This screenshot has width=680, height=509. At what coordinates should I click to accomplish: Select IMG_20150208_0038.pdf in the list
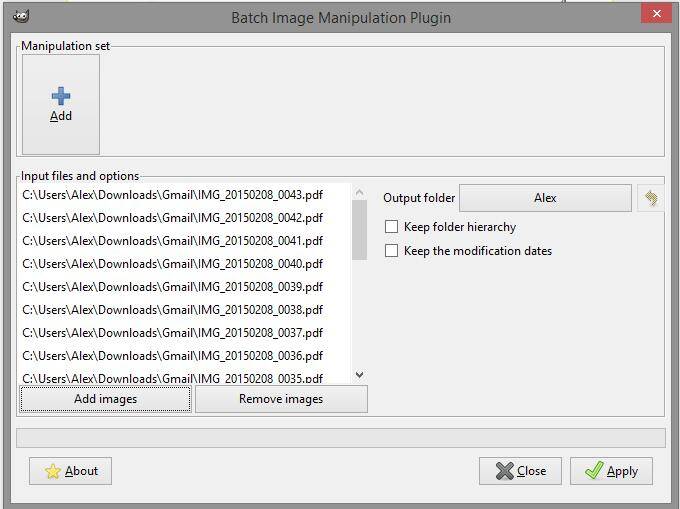coord(184,310)
